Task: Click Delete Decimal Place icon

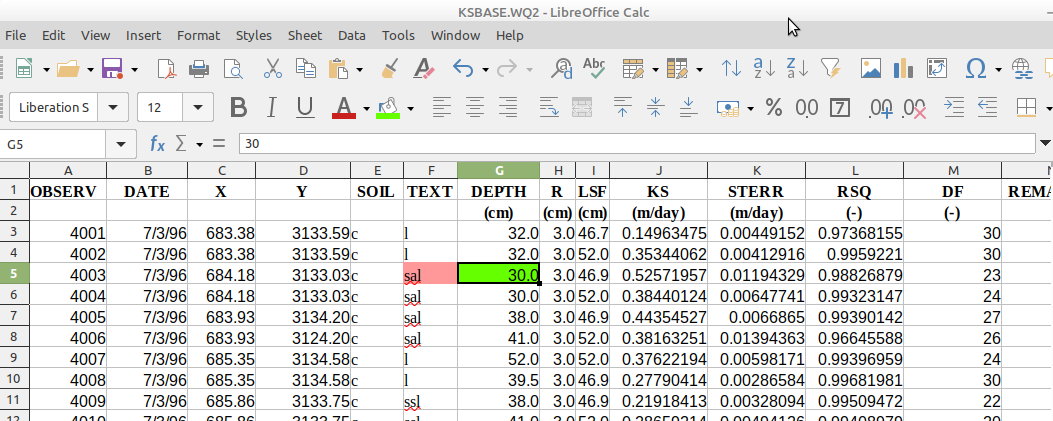Action: pyautogui.click(x=914, y=107)
